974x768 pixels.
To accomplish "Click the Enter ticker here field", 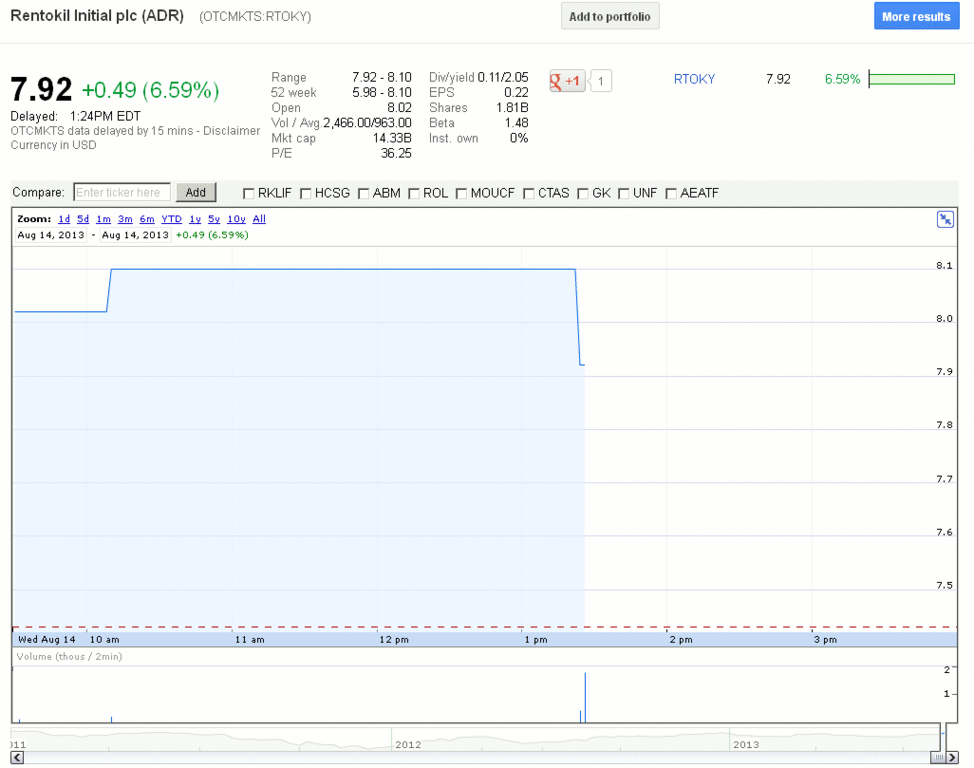I will point(122,193).
